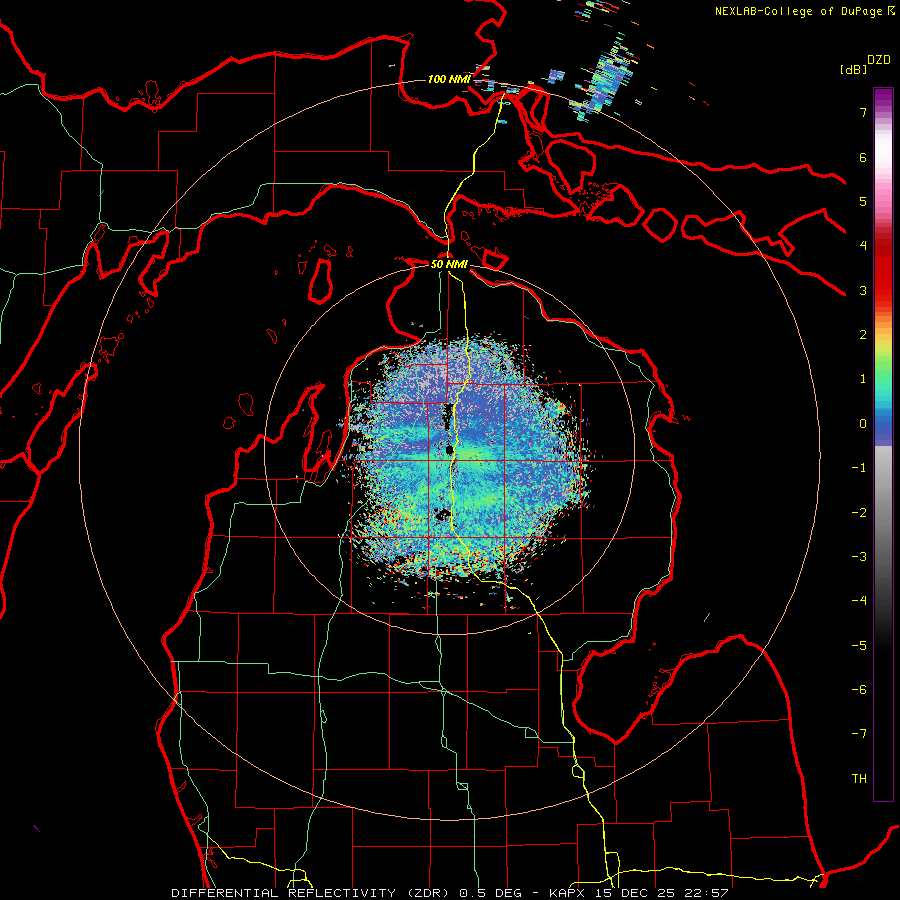Click the -7 value on the color scale
The width and height of the screenshot is (900, 900).
tap(859, 734)
